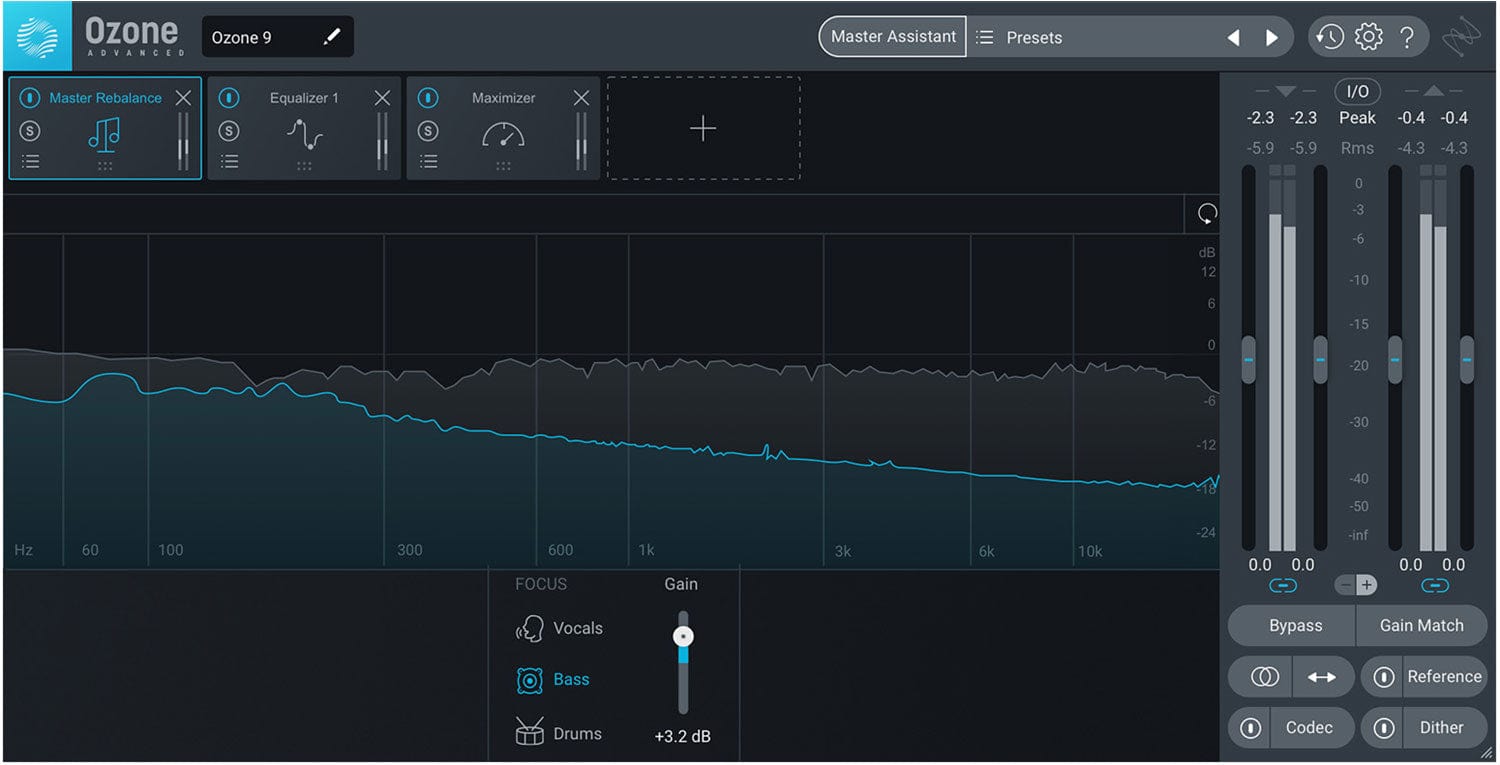Solo the Master Rebalance module
This screenshot has width=1500, height=765.
31,131
